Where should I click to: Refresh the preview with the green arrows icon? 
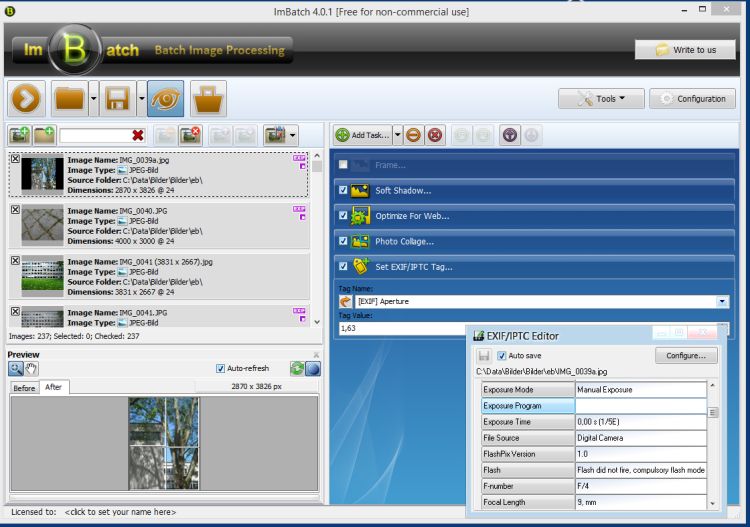point(297,368)
